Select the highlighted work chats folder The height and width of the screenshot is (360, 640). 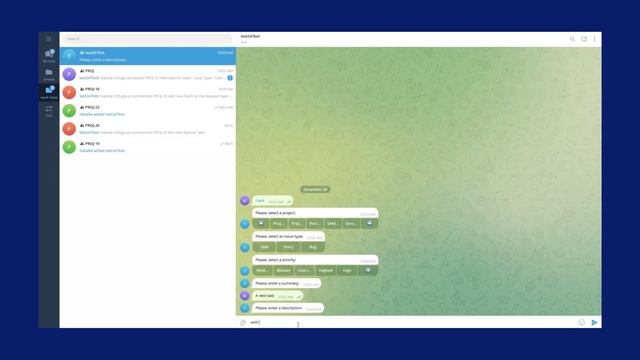pyautogui.click(x=49, y=92)
